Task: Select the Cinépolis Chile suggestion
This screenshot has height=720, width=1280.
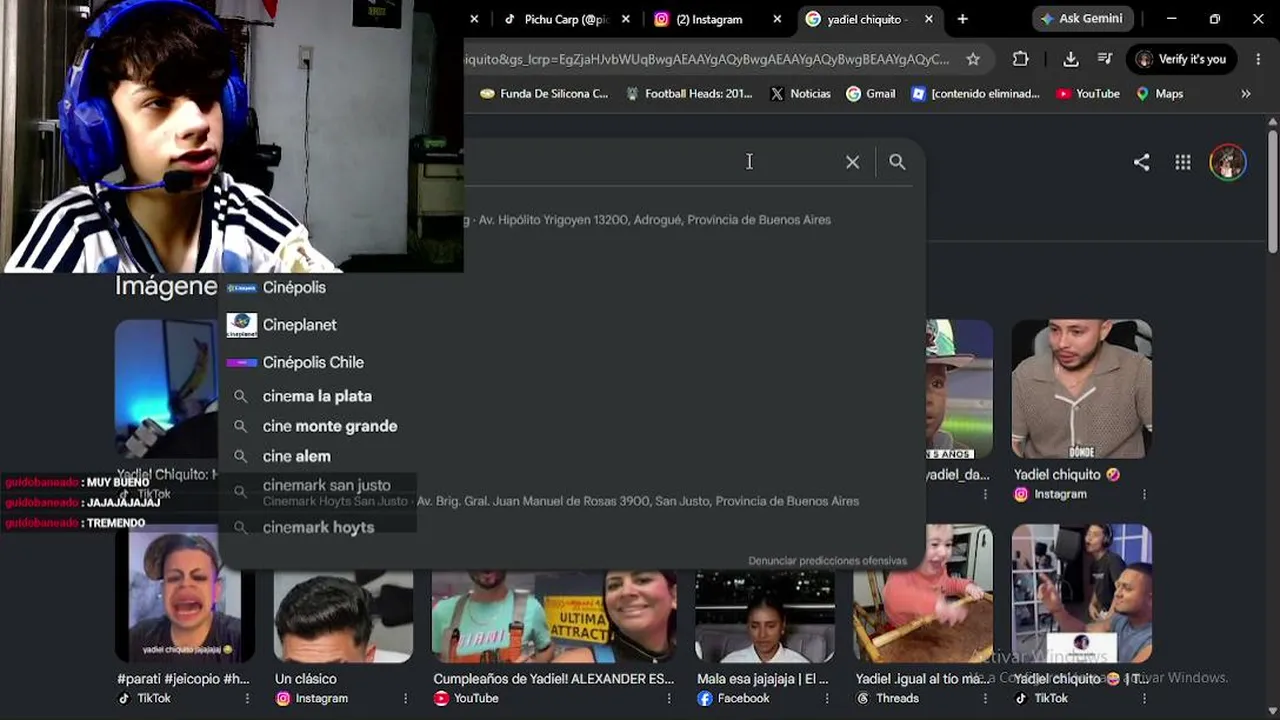Action: click(571, 362)
